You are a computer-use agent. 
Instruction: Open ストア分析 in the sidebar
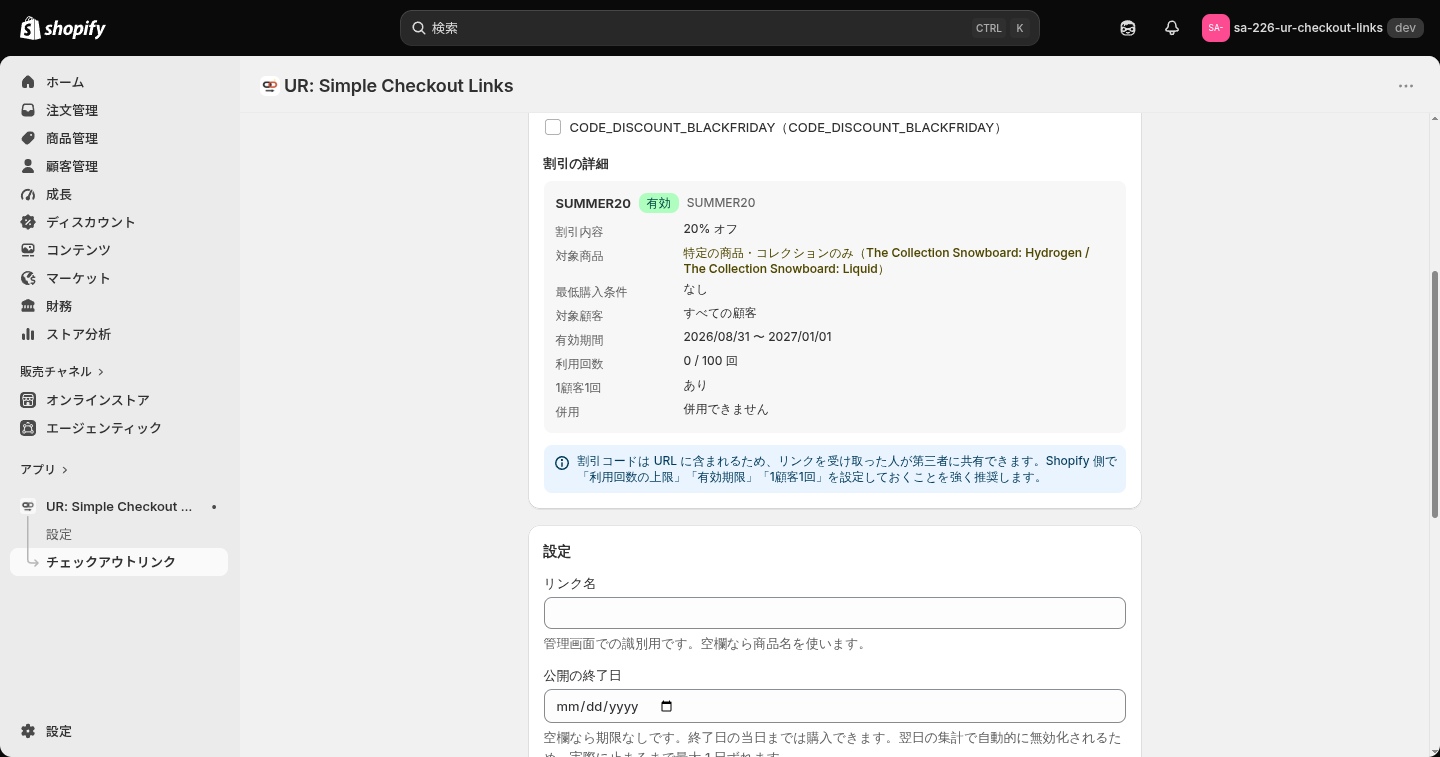pos(119,334)
